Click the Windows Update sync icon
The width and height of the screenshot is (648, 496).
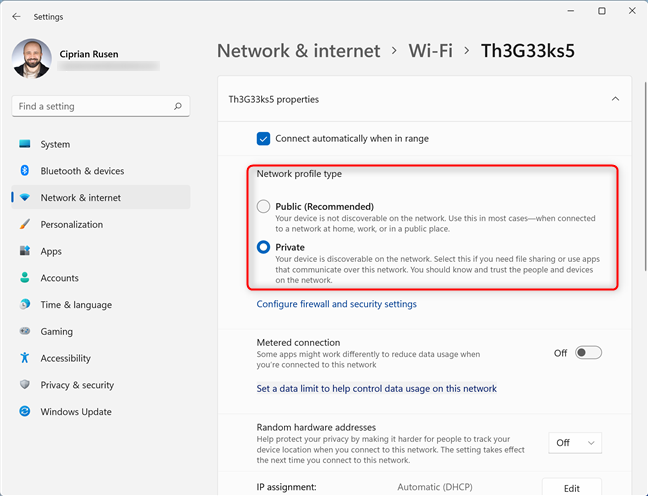[x=25, y=411]
